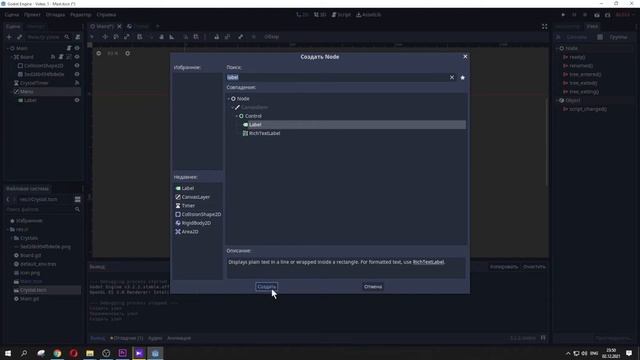Open the Справка menu
640x360 pixels.
tap(106, 15)
